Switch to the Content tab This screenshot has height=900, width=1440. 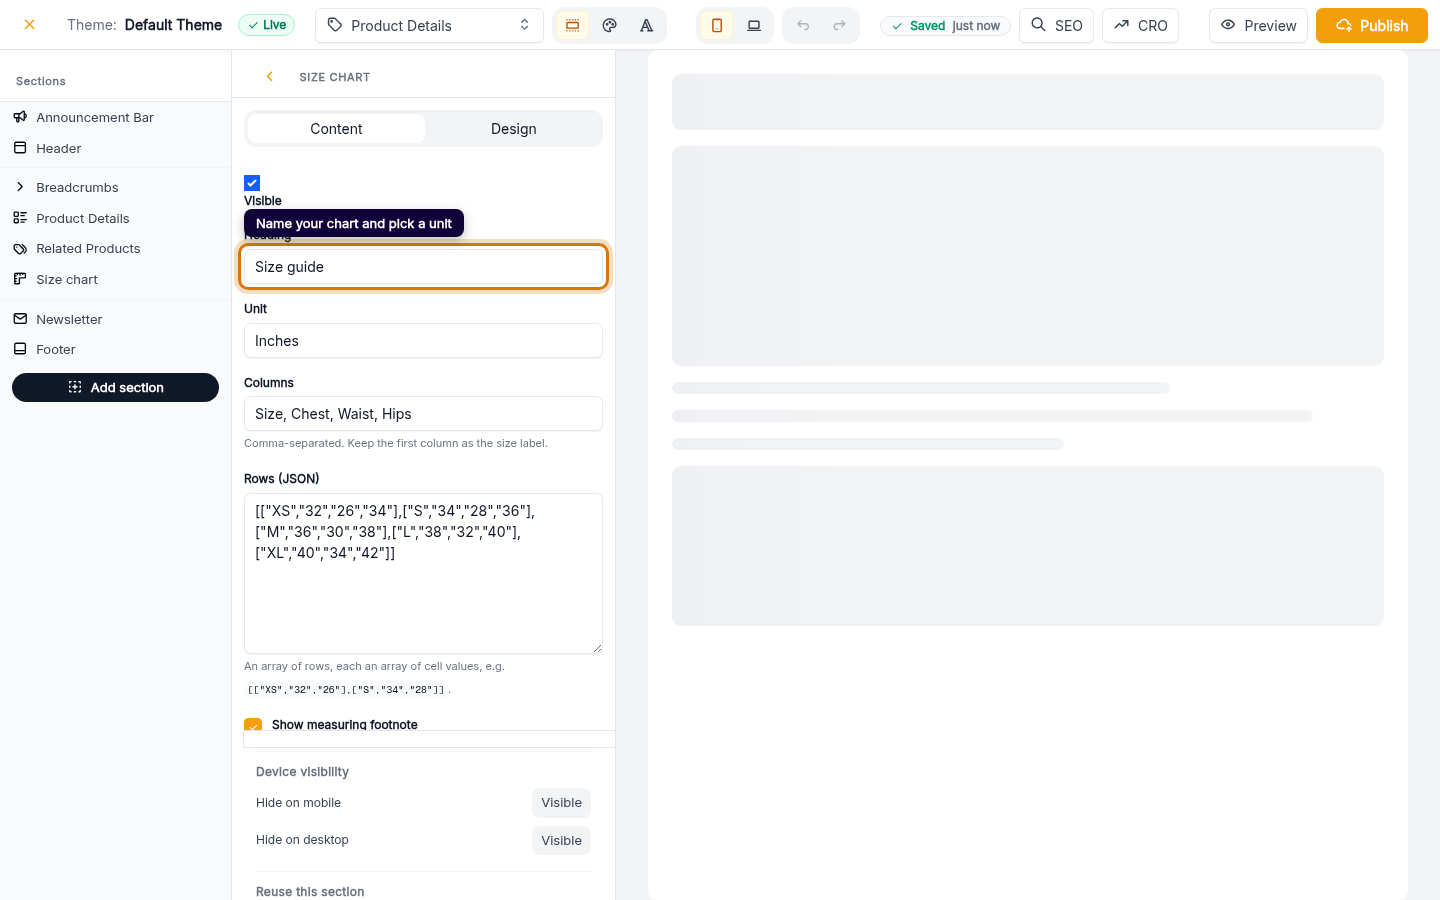[336, 129]
